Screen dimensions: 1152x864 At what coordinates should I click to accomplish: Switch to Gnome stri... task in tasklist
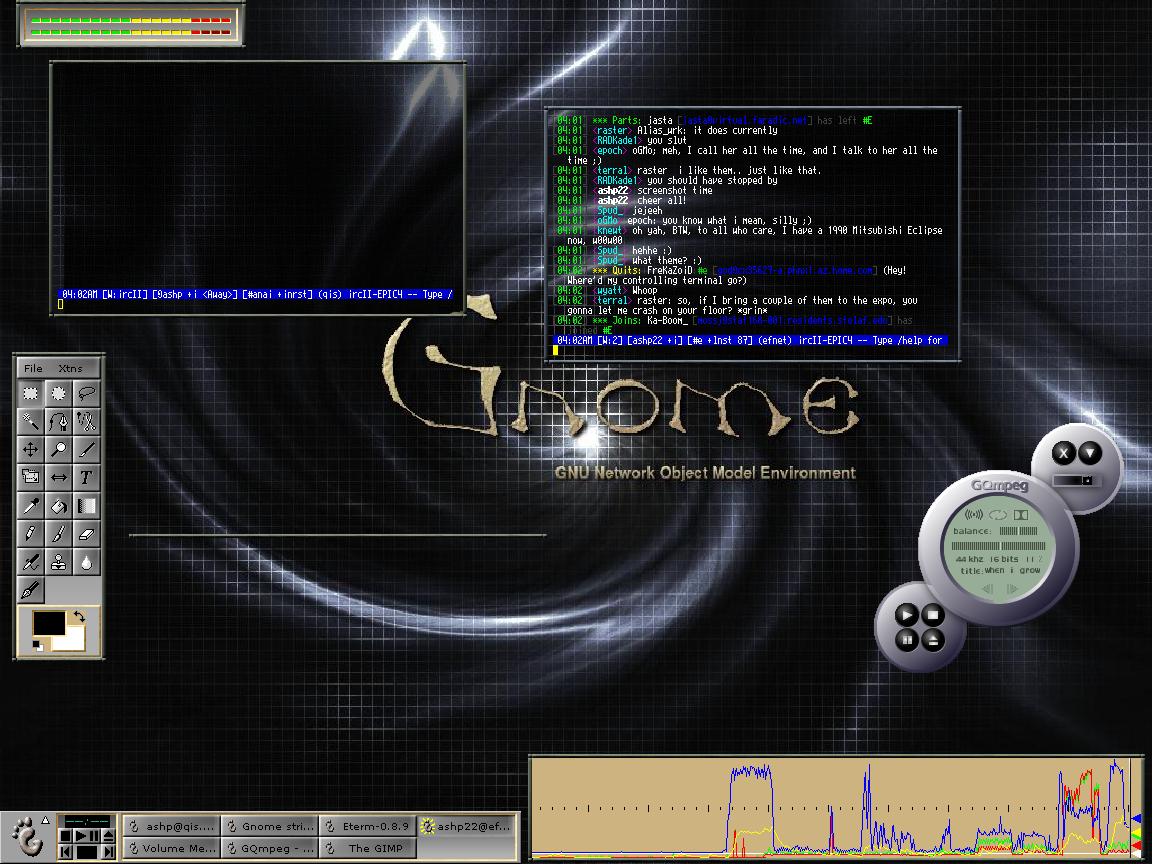click(x=269, y=826)
